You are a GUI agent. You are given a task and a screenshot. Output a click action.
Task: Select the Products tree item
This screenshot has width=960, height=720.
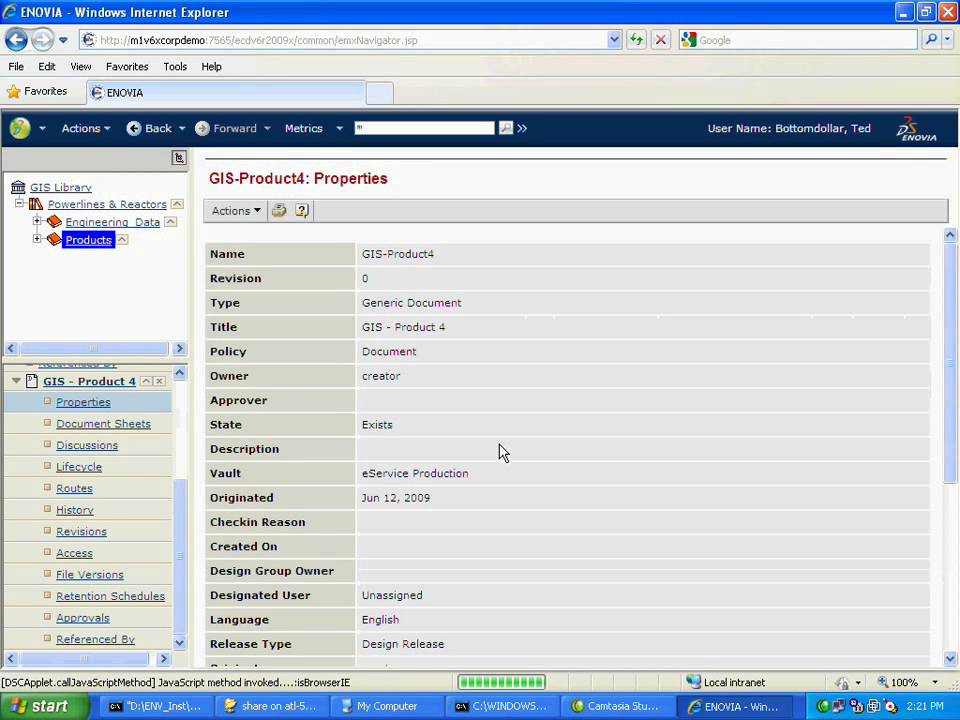tap(88, 240)
